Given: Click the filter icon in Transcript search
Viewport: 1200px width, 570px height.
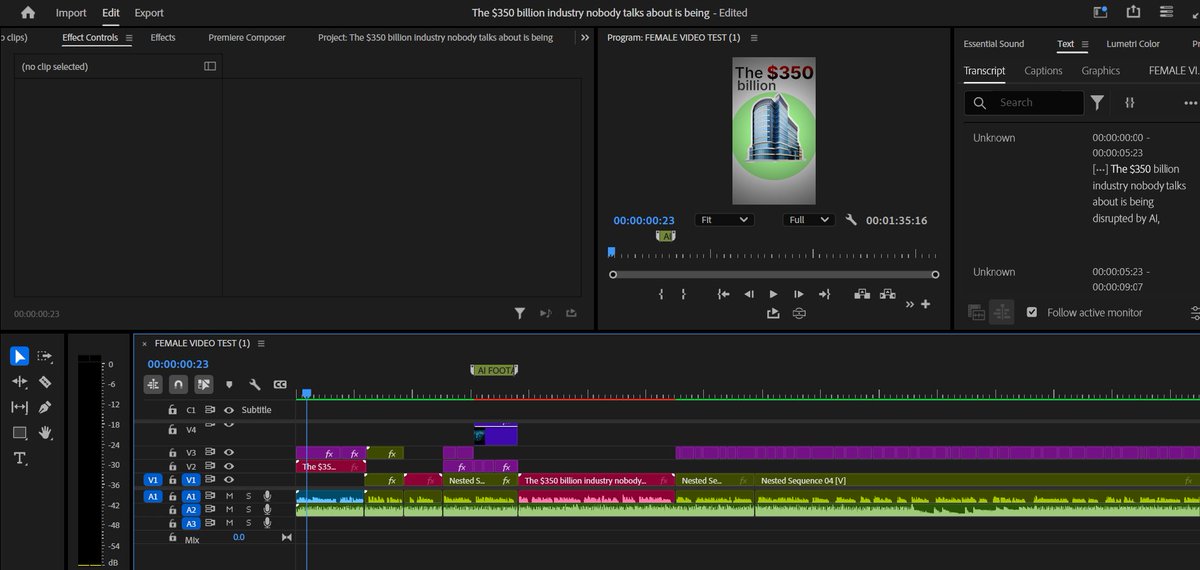Looking at the screenshot, I should pyautogui.click(x=1097, y=102).
